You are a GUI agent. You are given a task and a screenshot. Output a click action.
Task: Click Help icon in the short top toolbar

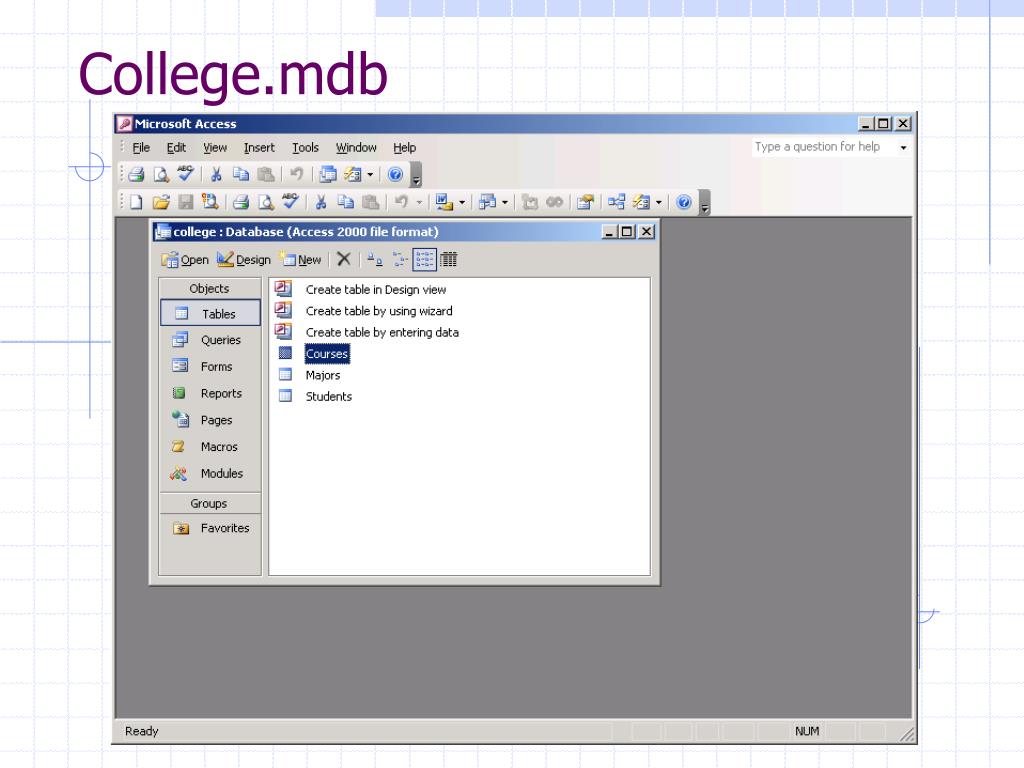click(x=395, y=175)
